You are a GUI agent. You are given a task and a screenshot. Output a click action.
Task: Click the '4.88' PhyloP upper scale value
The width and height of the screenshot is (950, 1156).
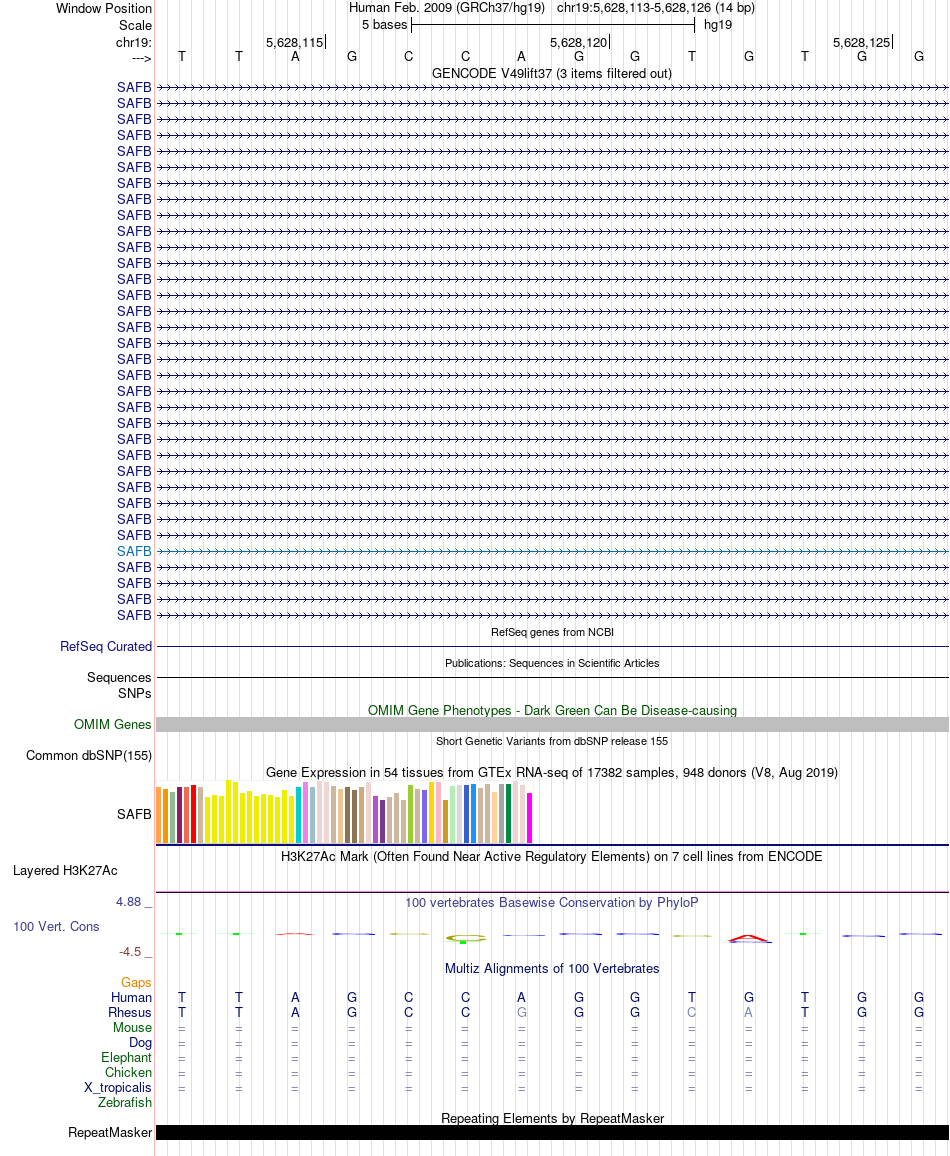[x=128, y=902]
